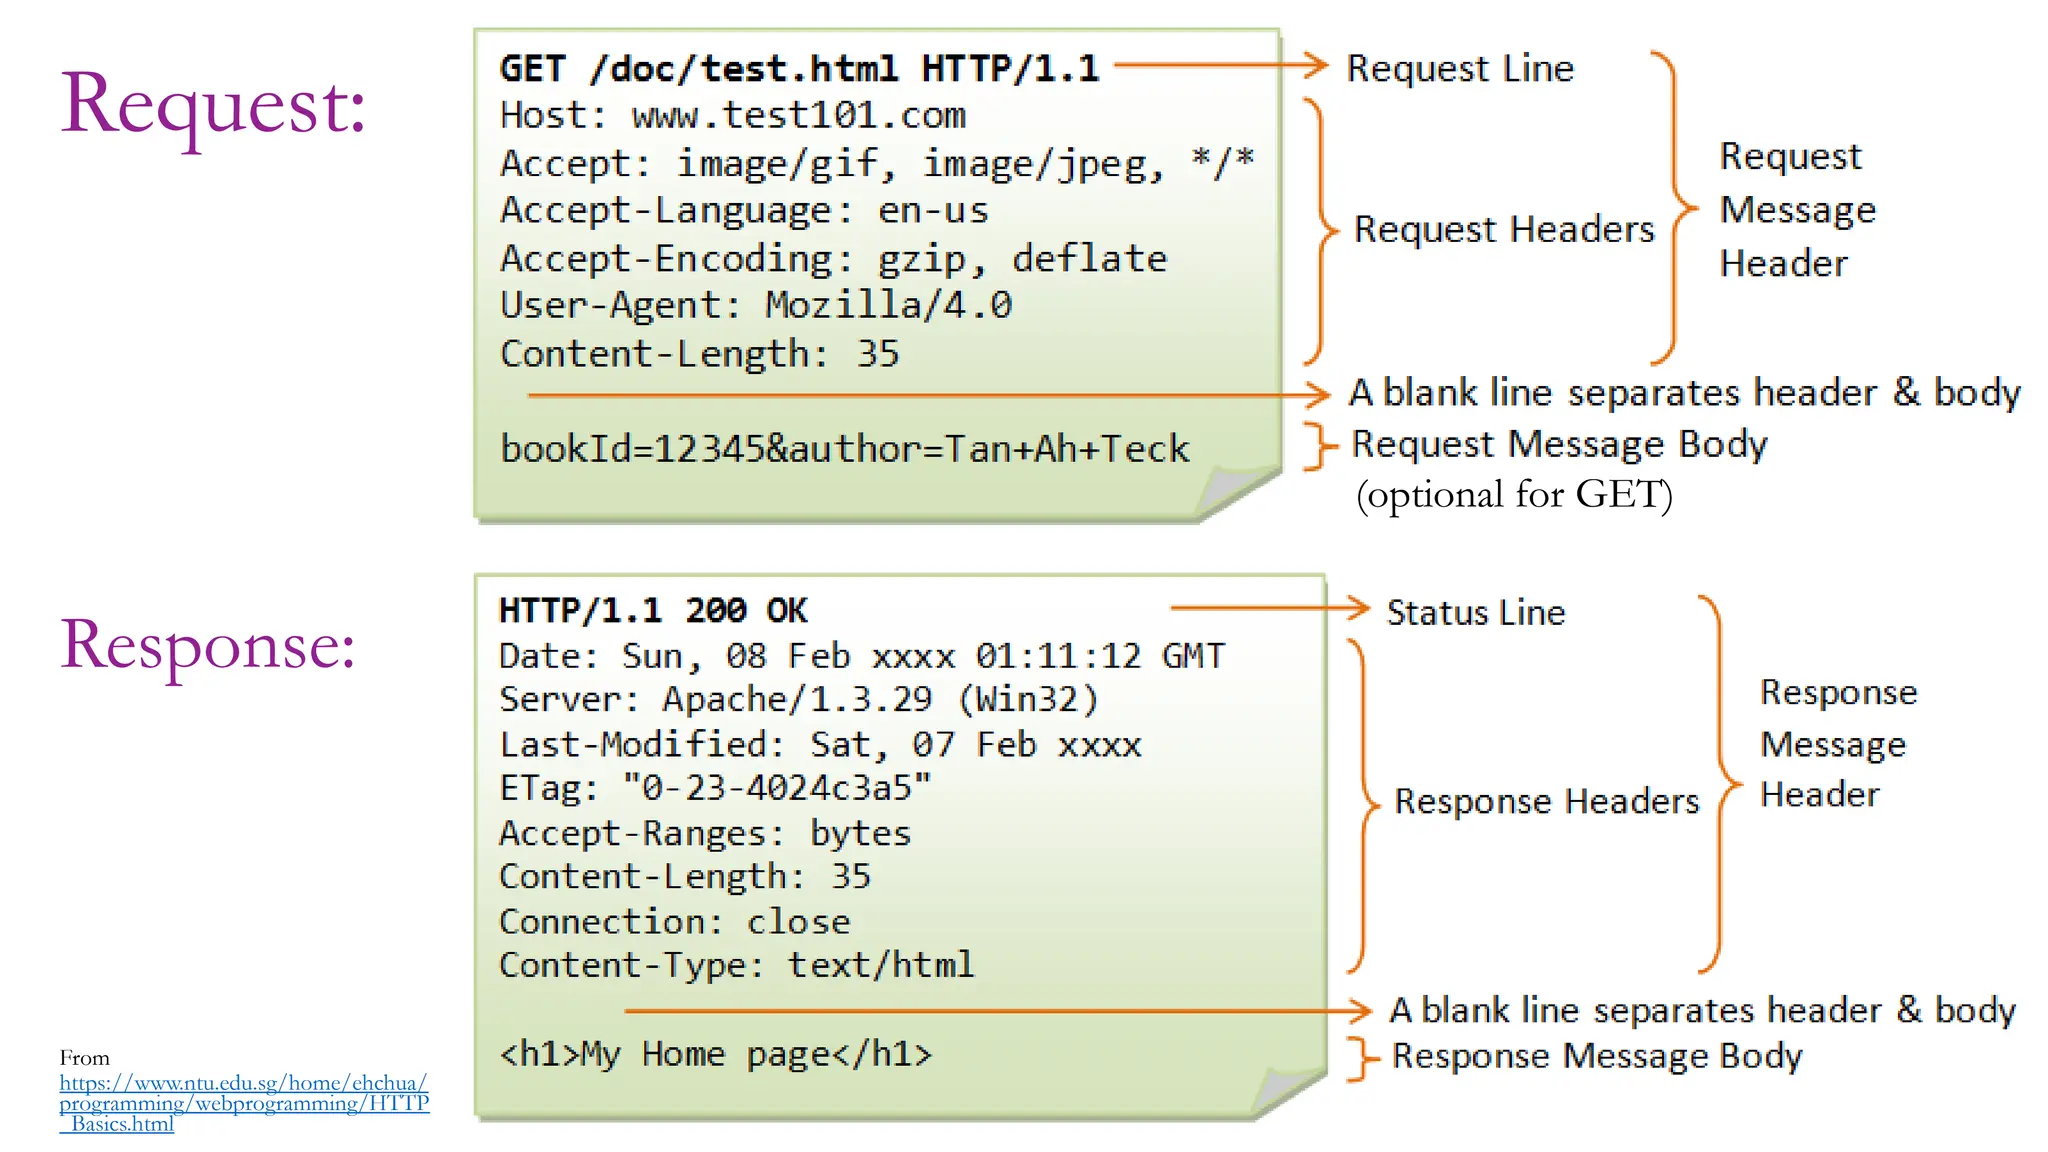The height and width of the screenshot is (1152, 2048).
Task: Click the arrow pointing to Status Line
Action: pos(1268,607)
